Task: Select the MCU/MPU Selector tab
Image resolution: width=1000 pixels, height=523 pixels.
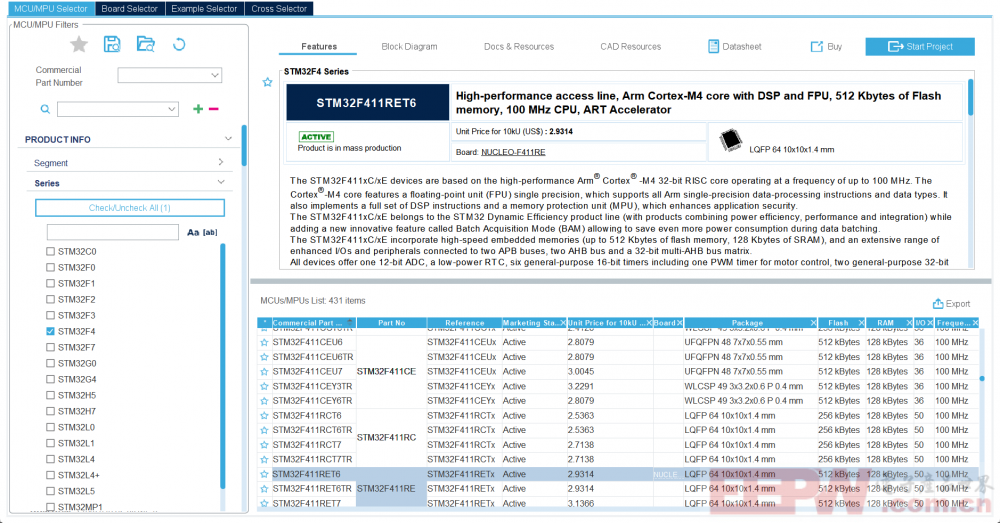Action: tap(50, 8)
